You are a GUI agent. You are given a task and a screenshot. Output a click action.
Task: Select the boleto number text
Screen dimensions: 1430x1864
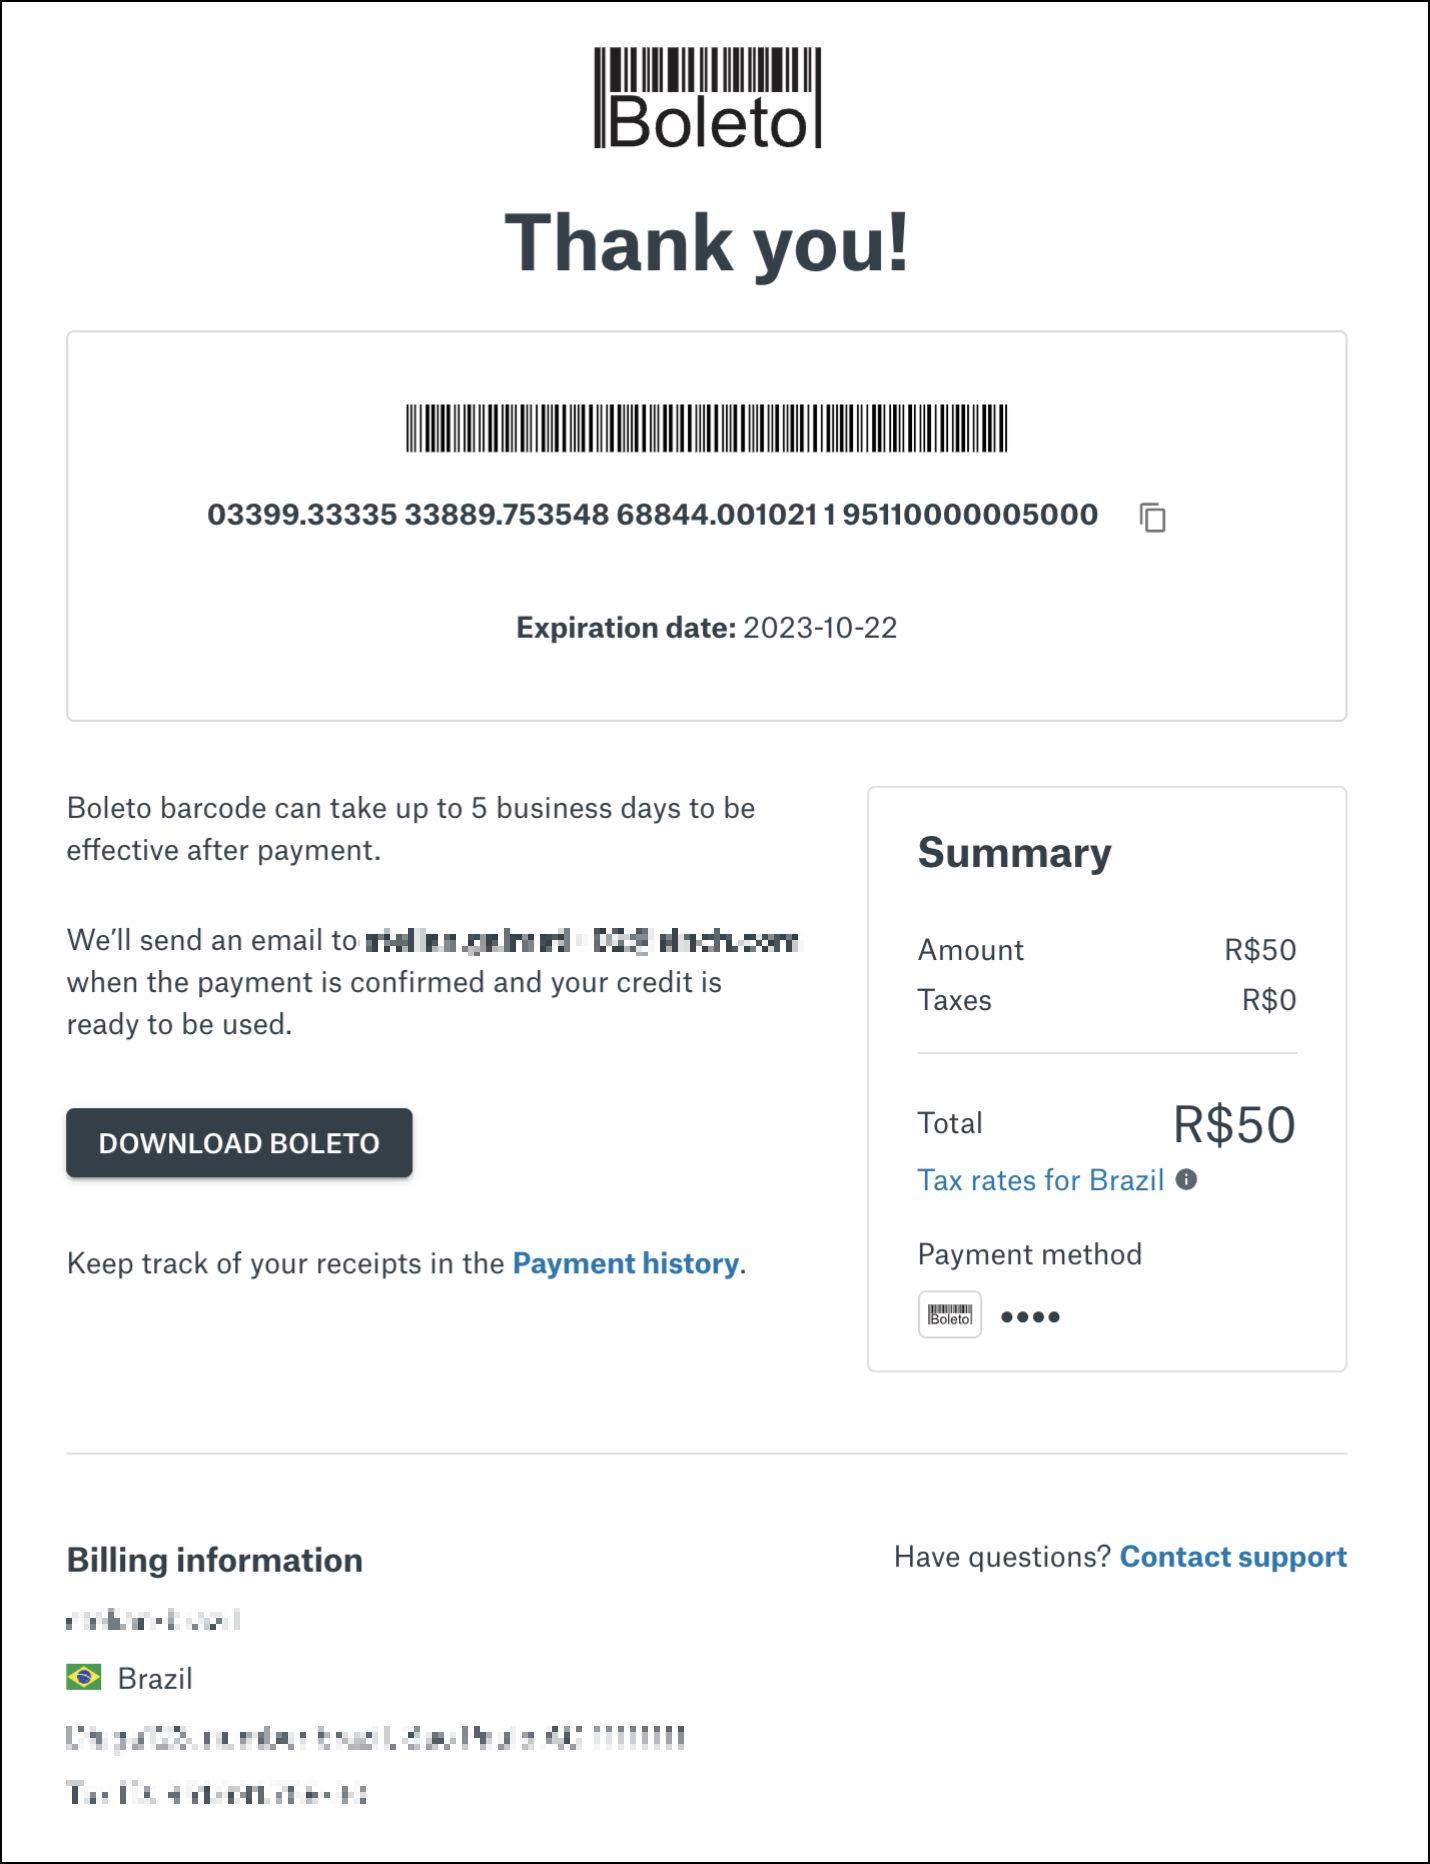(x=653, y=515)
